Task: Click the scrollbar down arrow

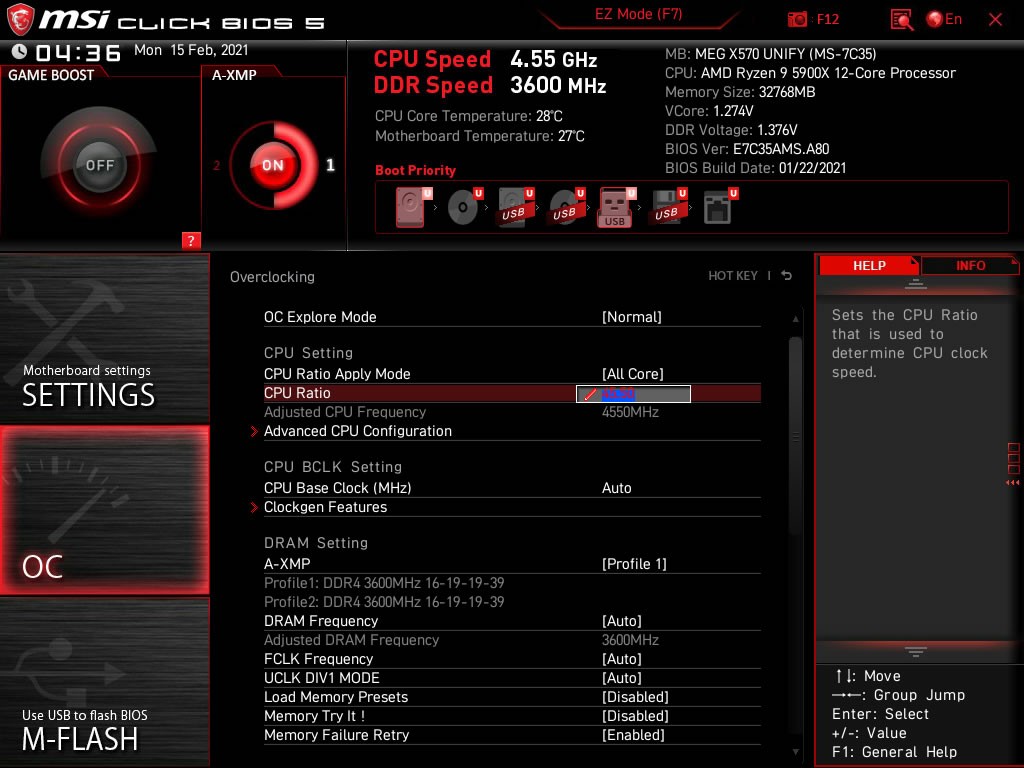Action: 795,752
